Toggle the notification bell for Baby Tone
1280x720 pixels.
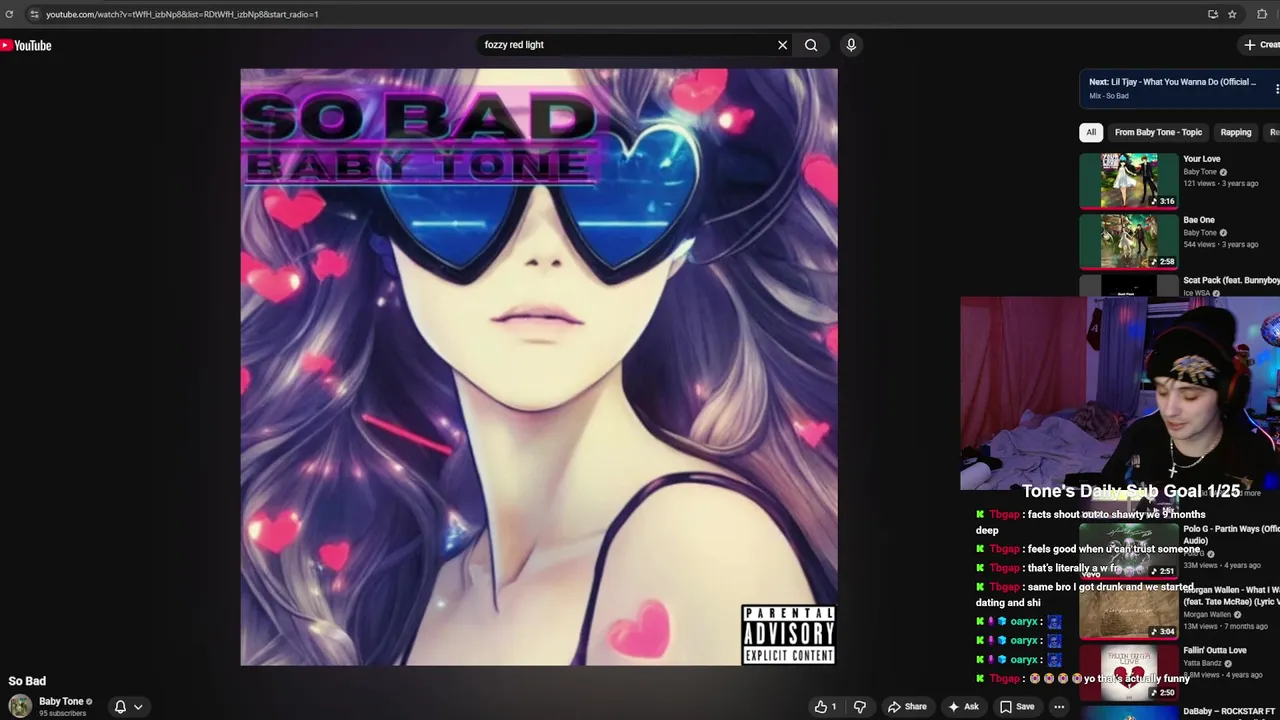point(120,707)
